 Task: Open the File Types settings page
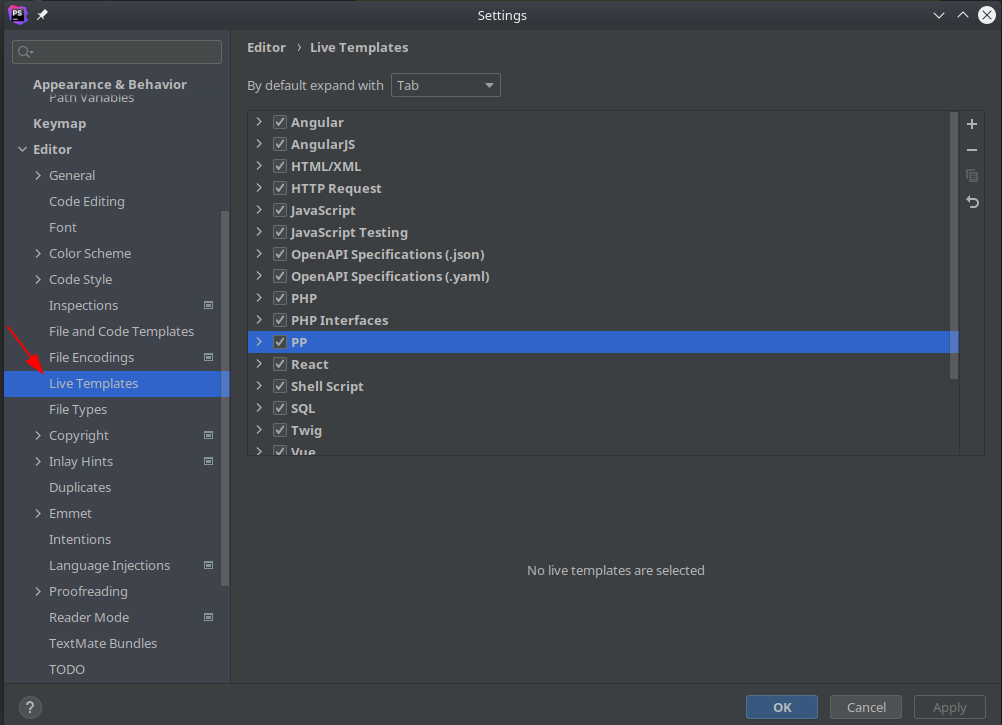78,409
